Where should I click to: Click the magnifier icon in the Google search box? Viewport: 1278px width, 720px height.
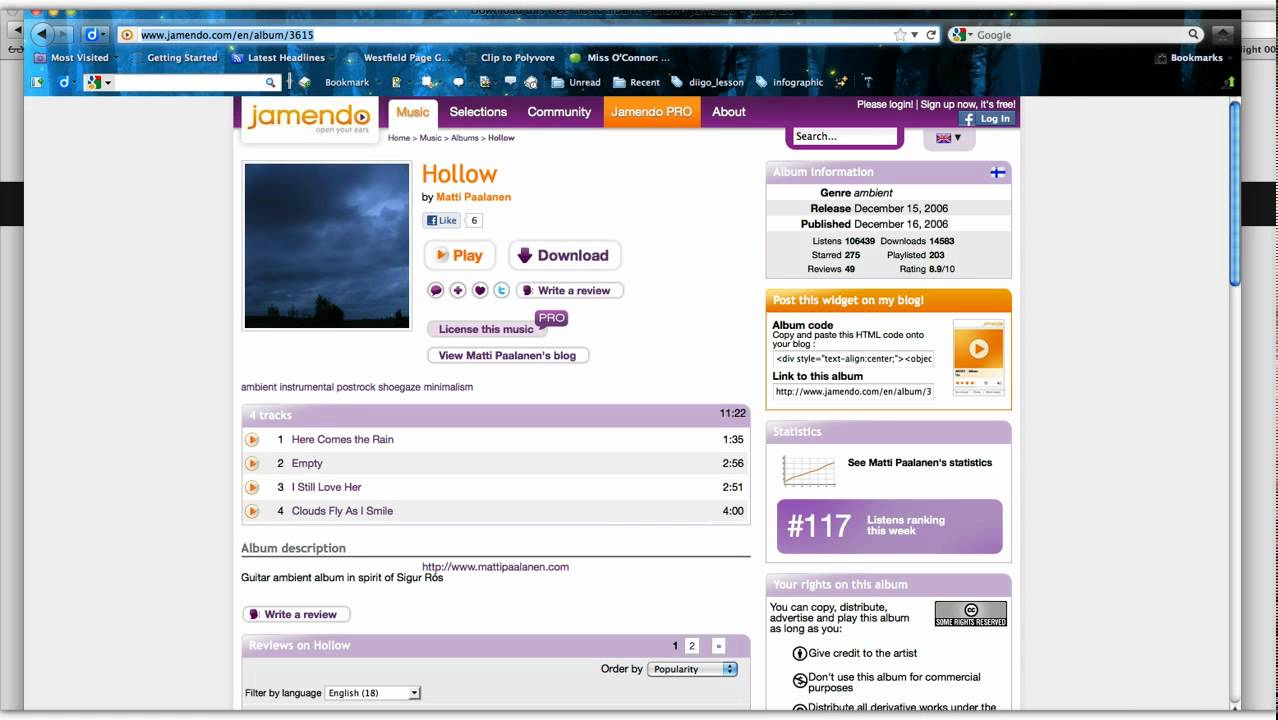tap(1194, 34)
